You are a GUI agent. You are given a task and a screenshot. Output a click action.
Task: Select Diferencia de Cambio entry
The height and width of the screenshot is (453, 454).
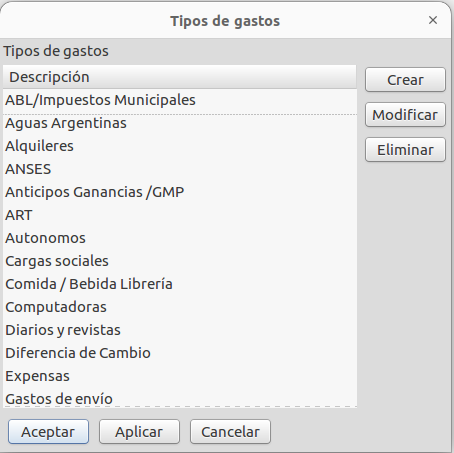180,353
